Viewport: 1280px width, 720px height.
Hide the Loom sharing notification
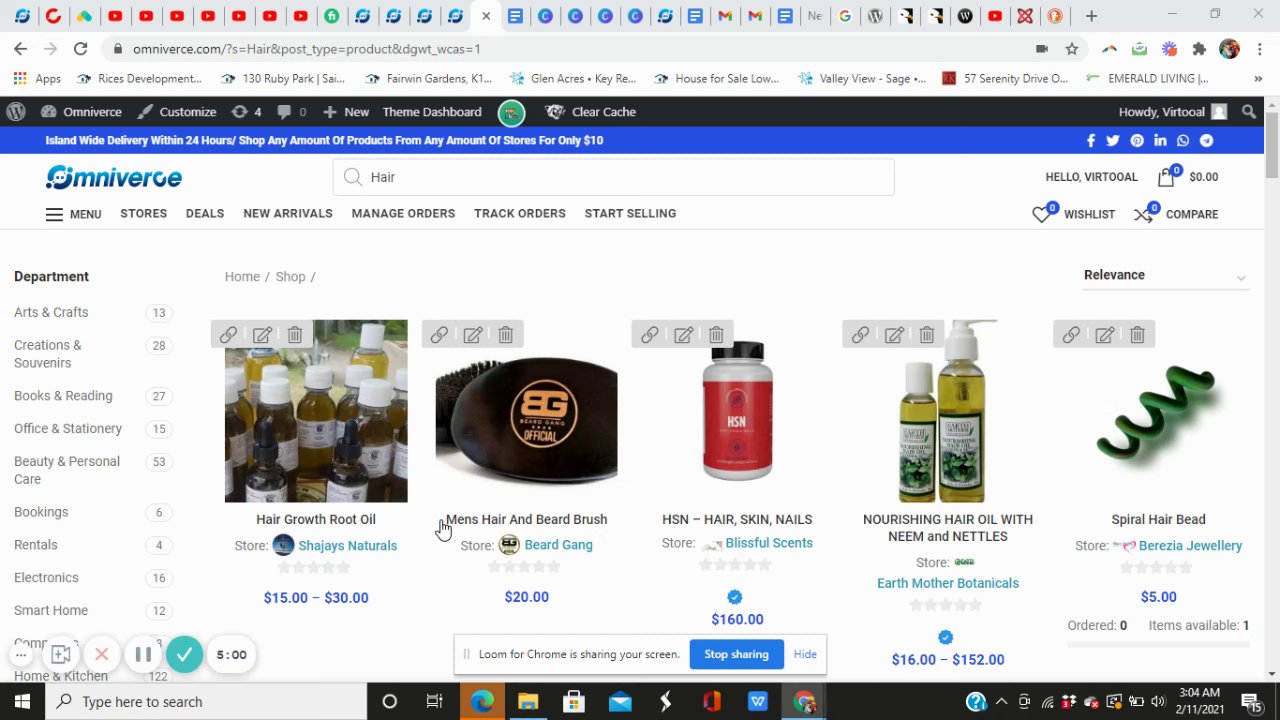805,654
